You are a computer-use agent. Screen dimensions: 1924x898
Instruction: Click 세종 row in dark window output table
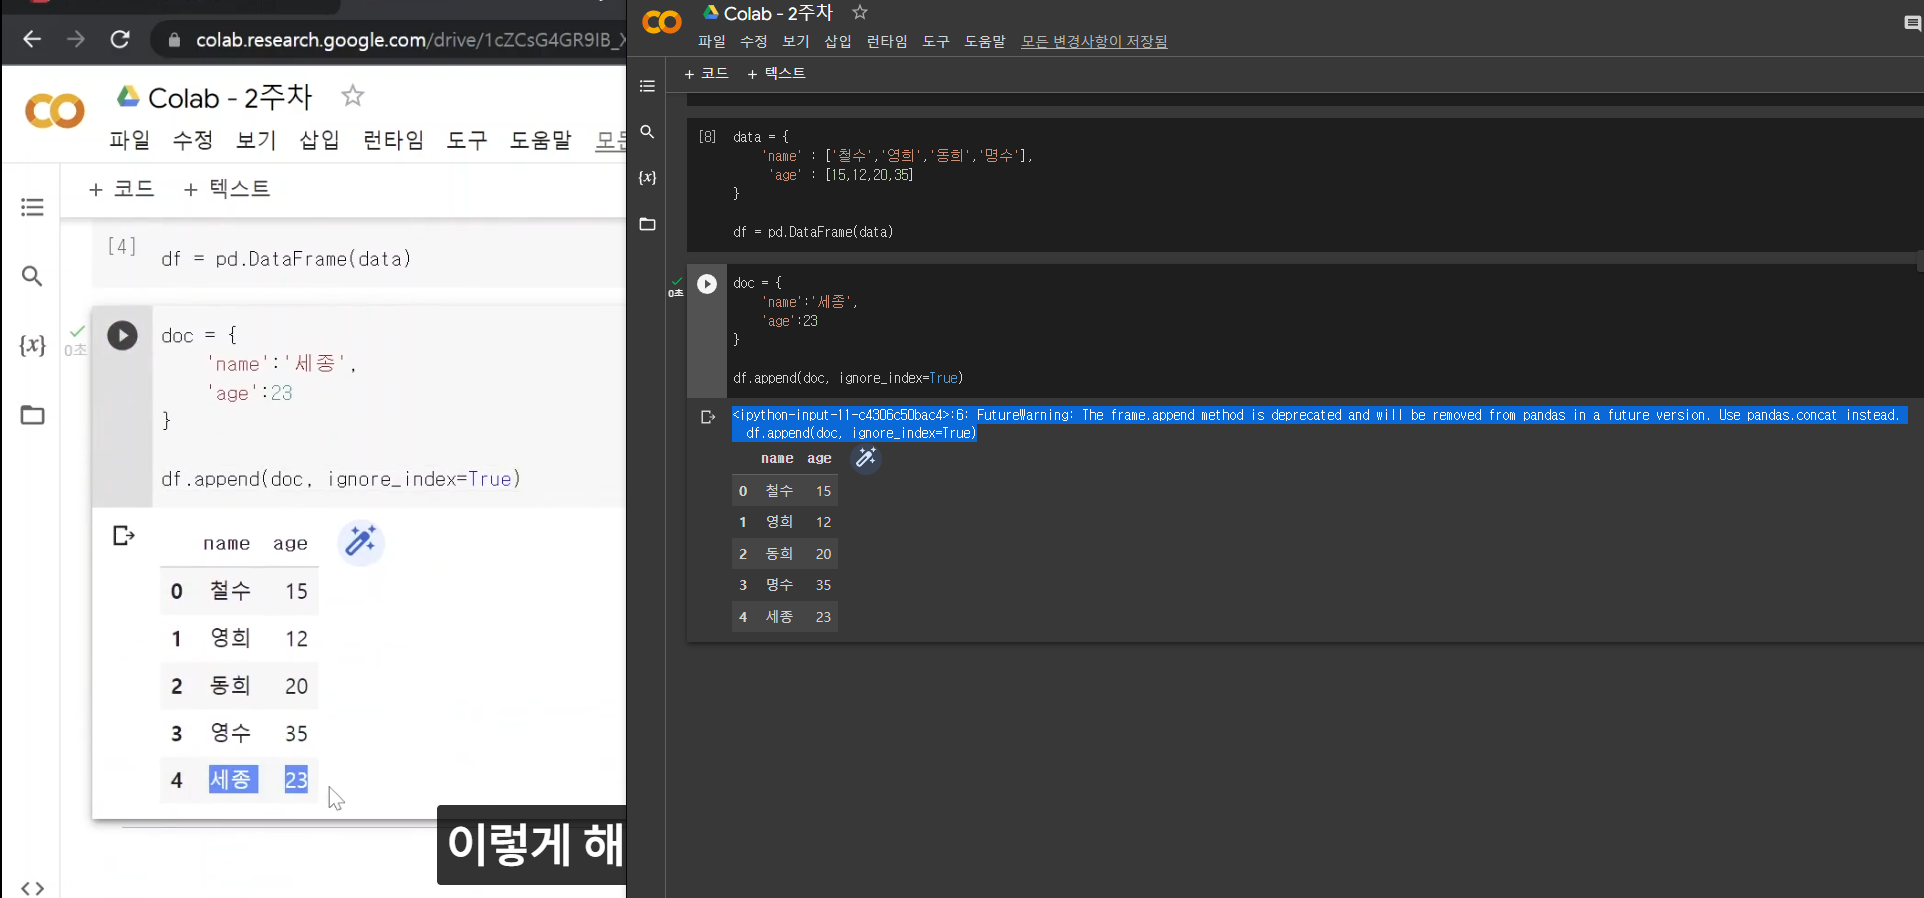coord(785,617)
